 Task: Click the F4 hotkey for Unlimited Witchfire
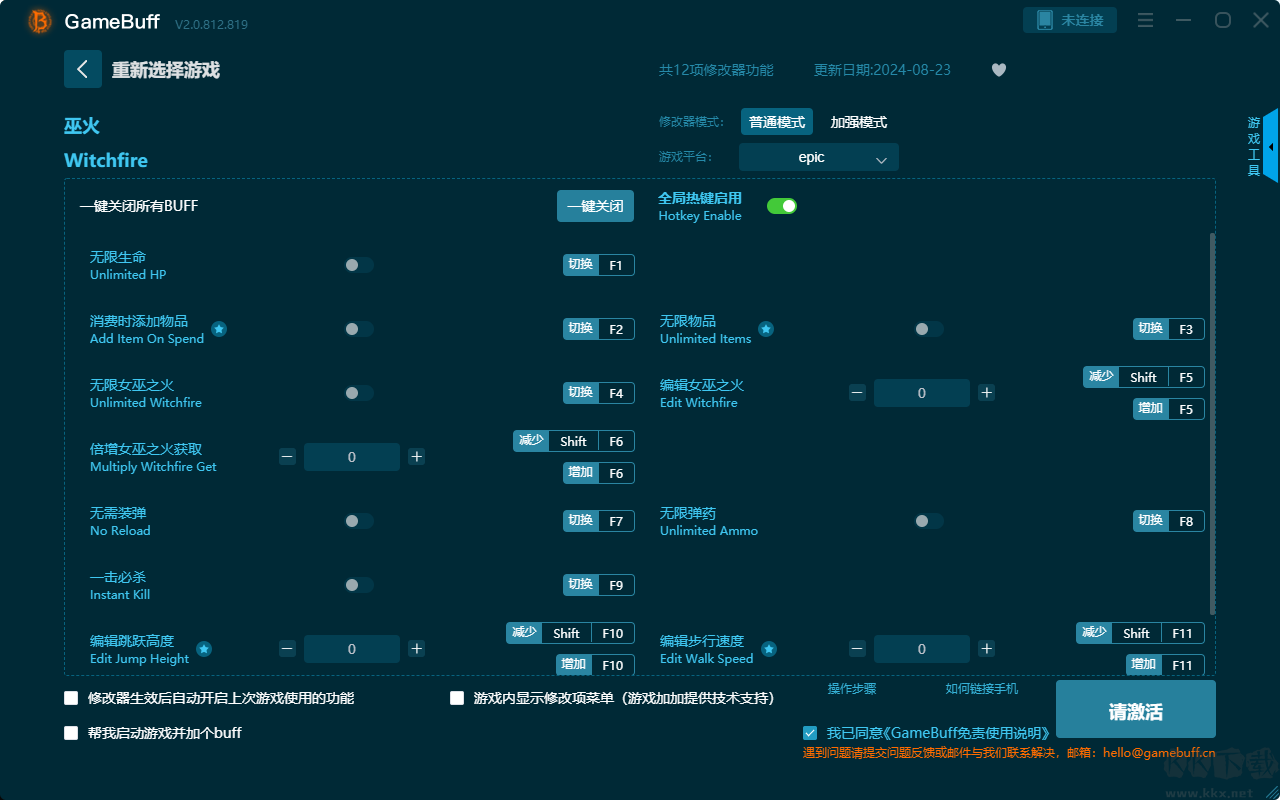(x=599, y=393)
